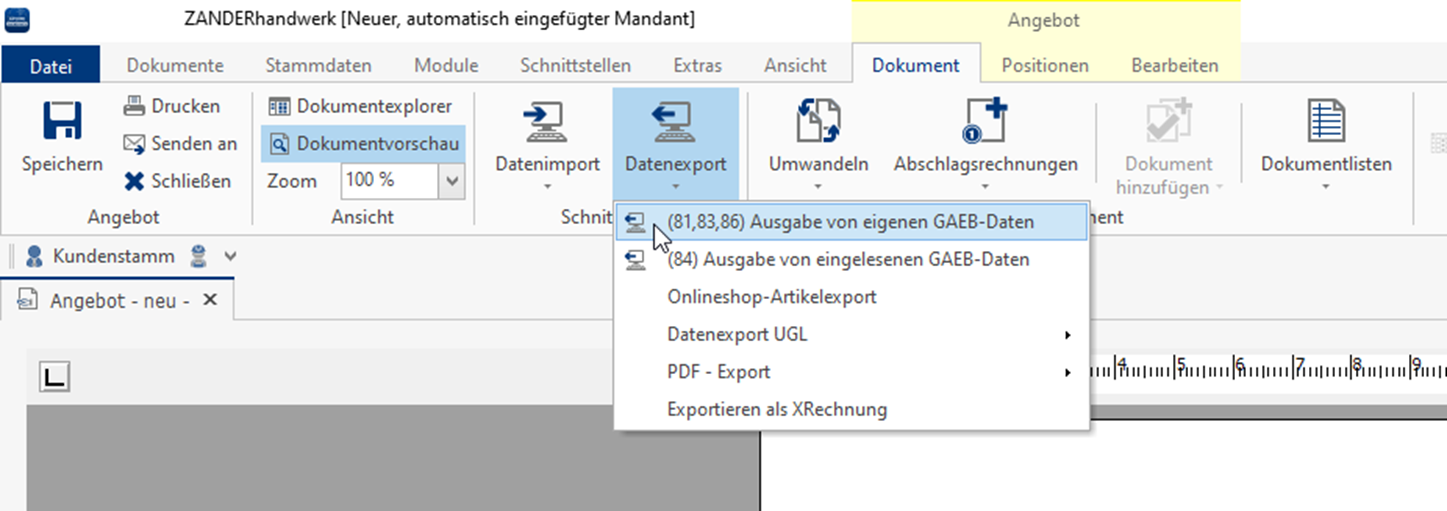Click the Schließen X icon in ribbon
Viewport: 1447px width, 511px height.
(x=135, y=181)
